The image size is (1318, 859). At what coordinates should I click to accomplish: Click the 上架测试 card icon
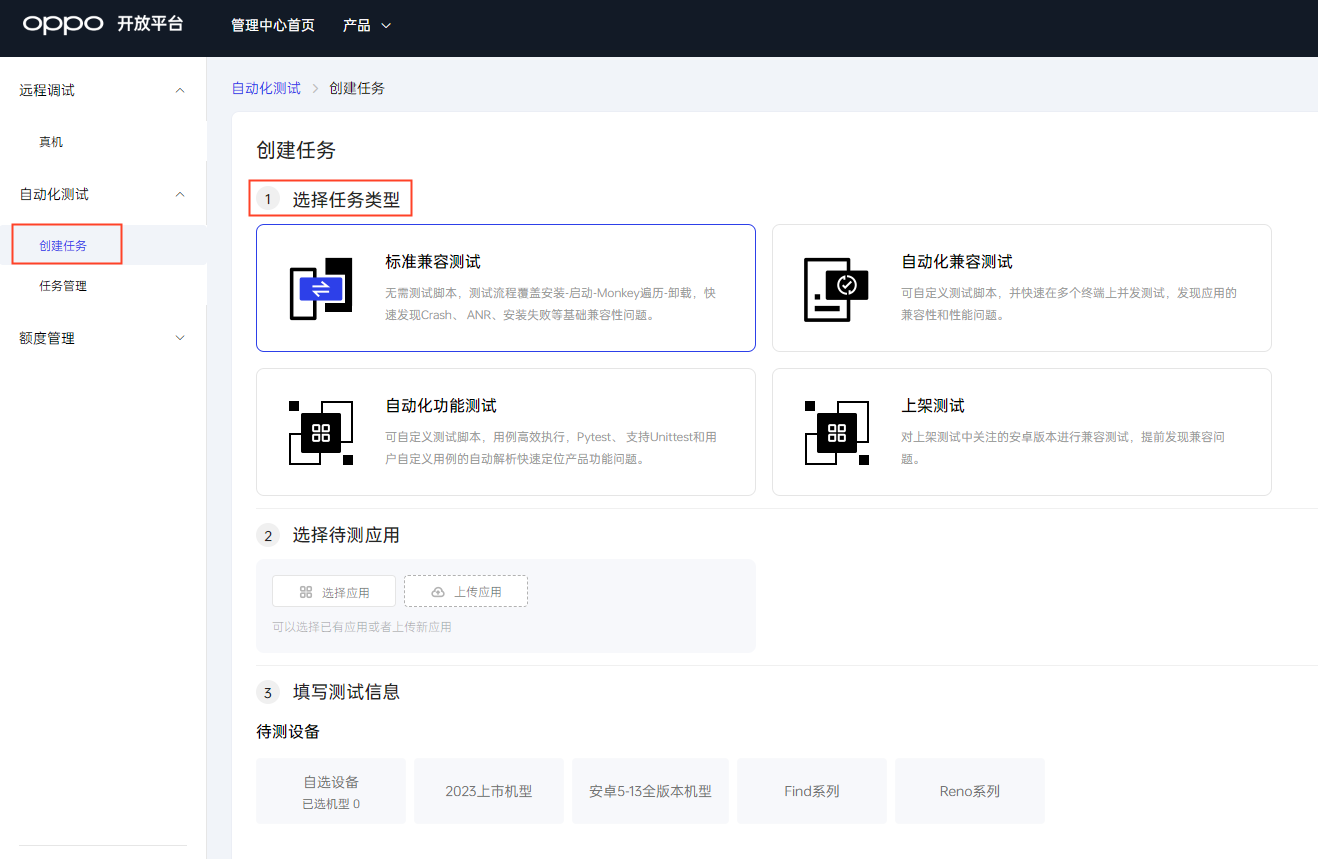tap(836, 432)
